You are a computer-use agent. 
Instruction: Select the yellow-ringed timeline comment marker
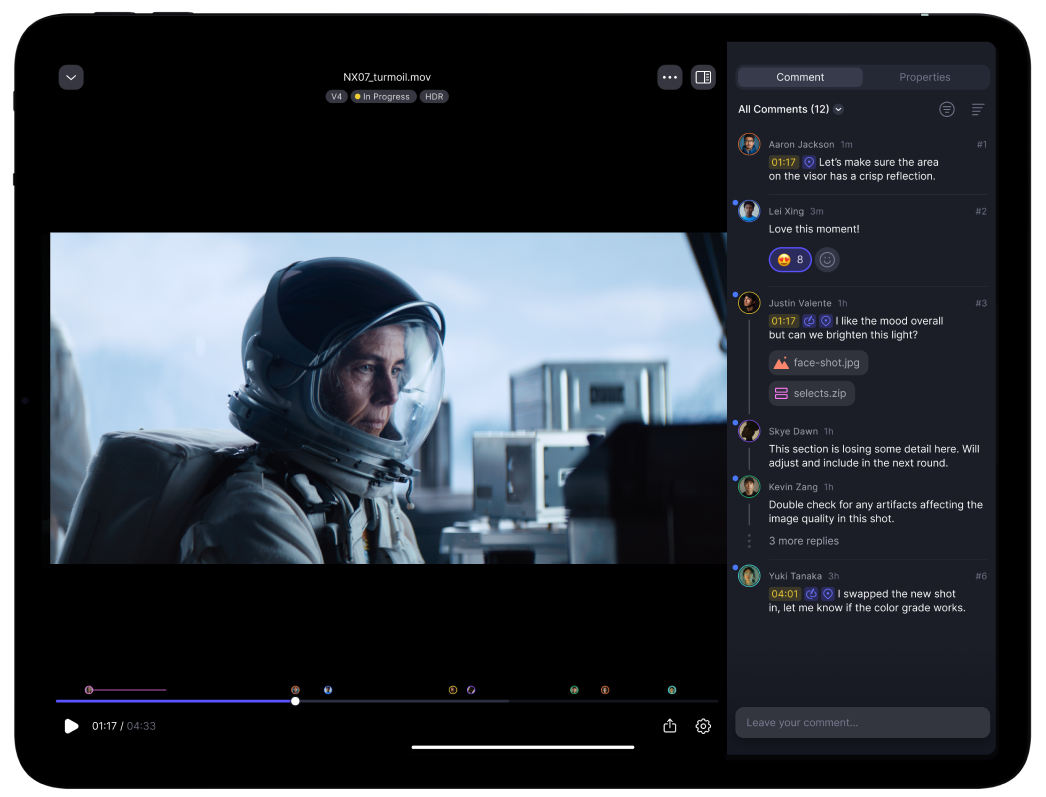pos(453,690)
